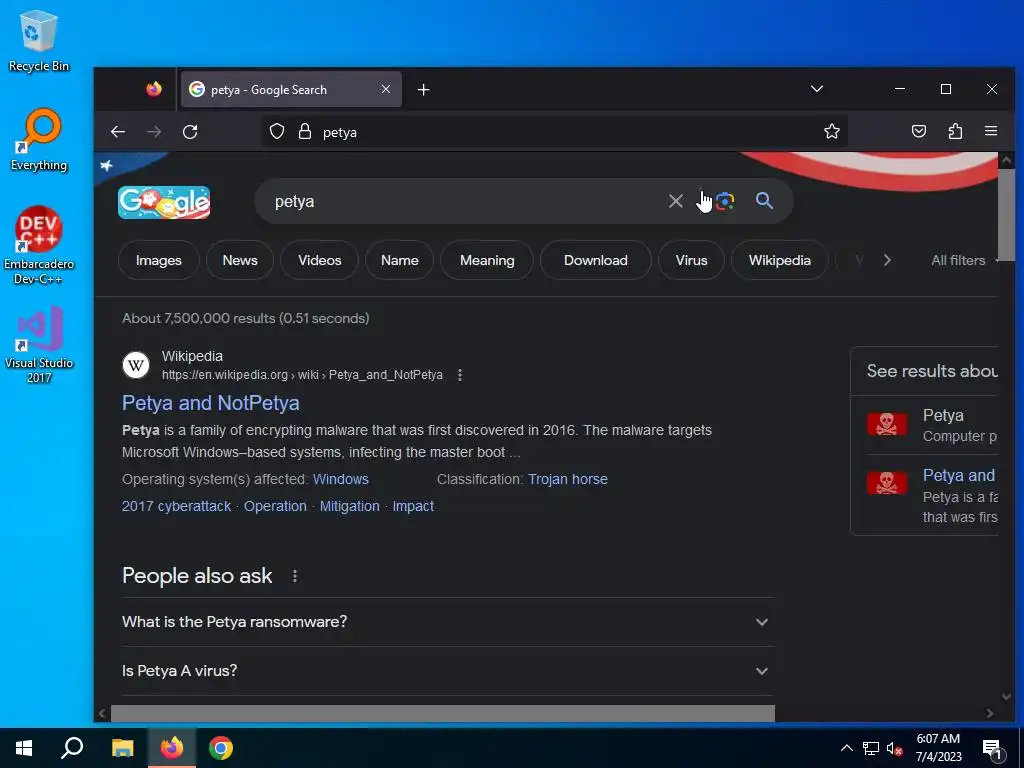Click the horizontal page scrollbar thumb
Viewport: 1024px width, 768px height.
443,713
